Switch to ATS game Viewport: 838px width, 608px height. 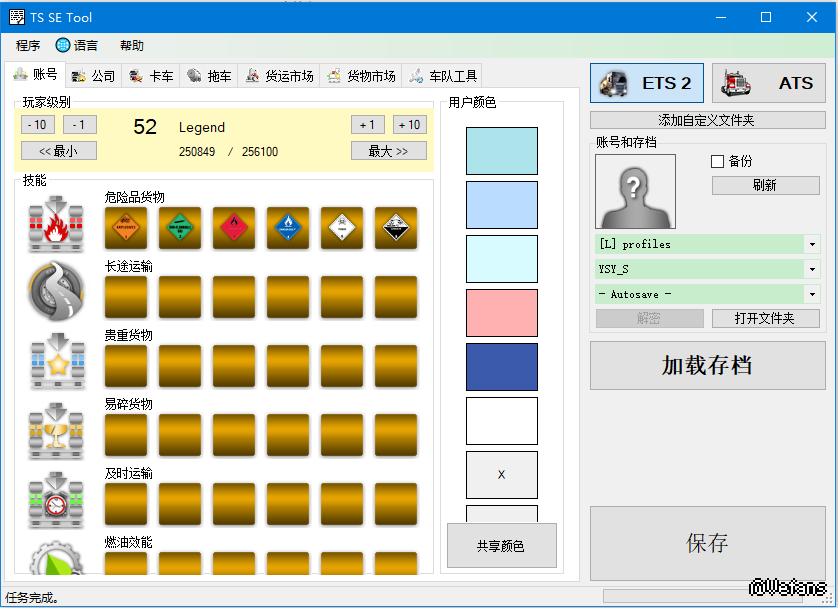768,83
